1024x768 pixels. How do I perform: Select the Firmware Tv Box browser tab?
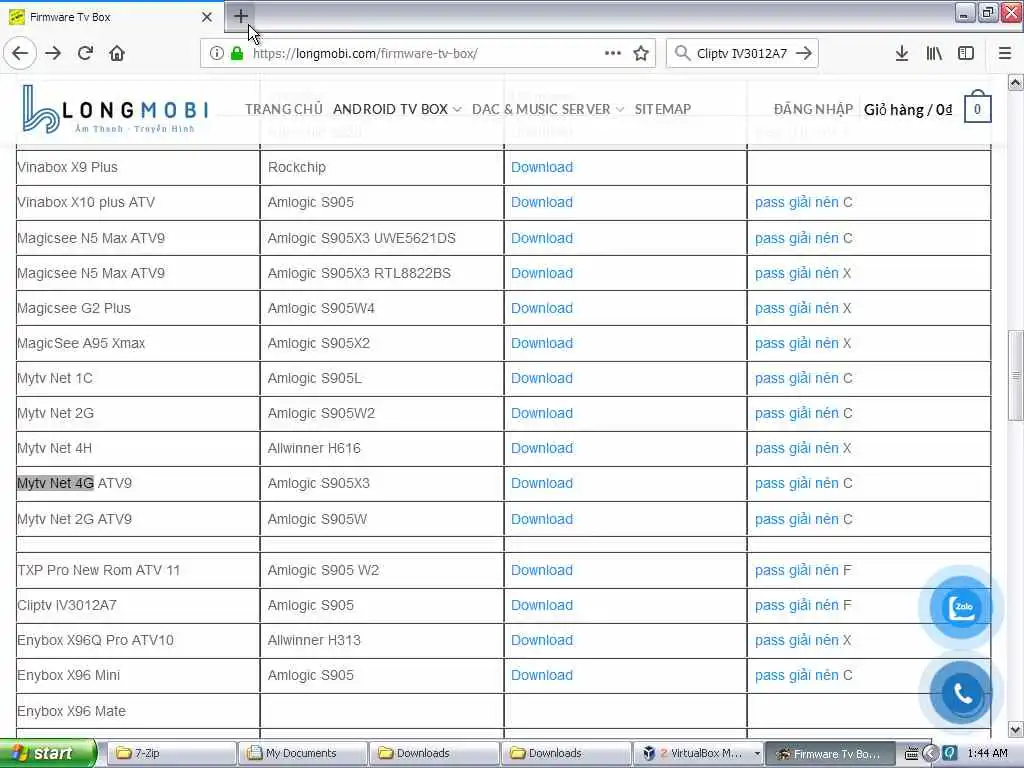tap(111, 17)
